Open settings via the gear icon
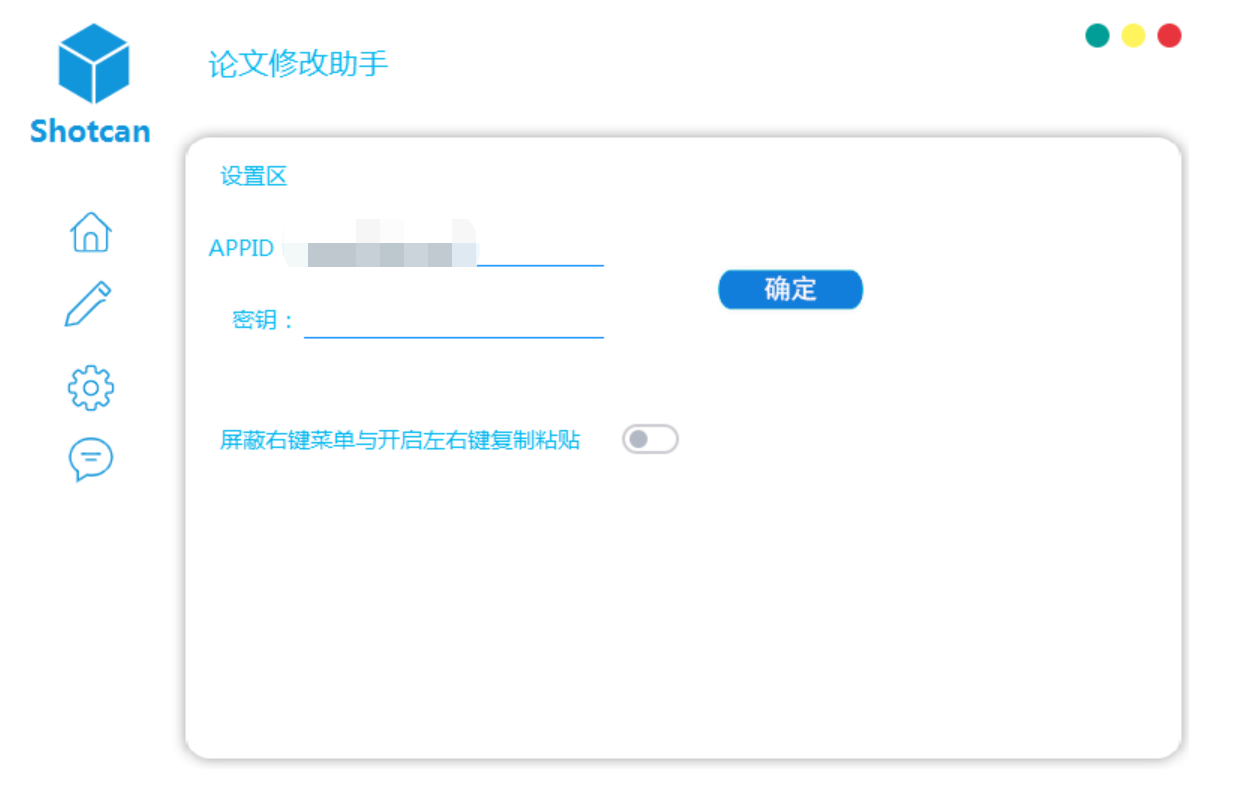The image size is (1236, 803). [90, 387]
